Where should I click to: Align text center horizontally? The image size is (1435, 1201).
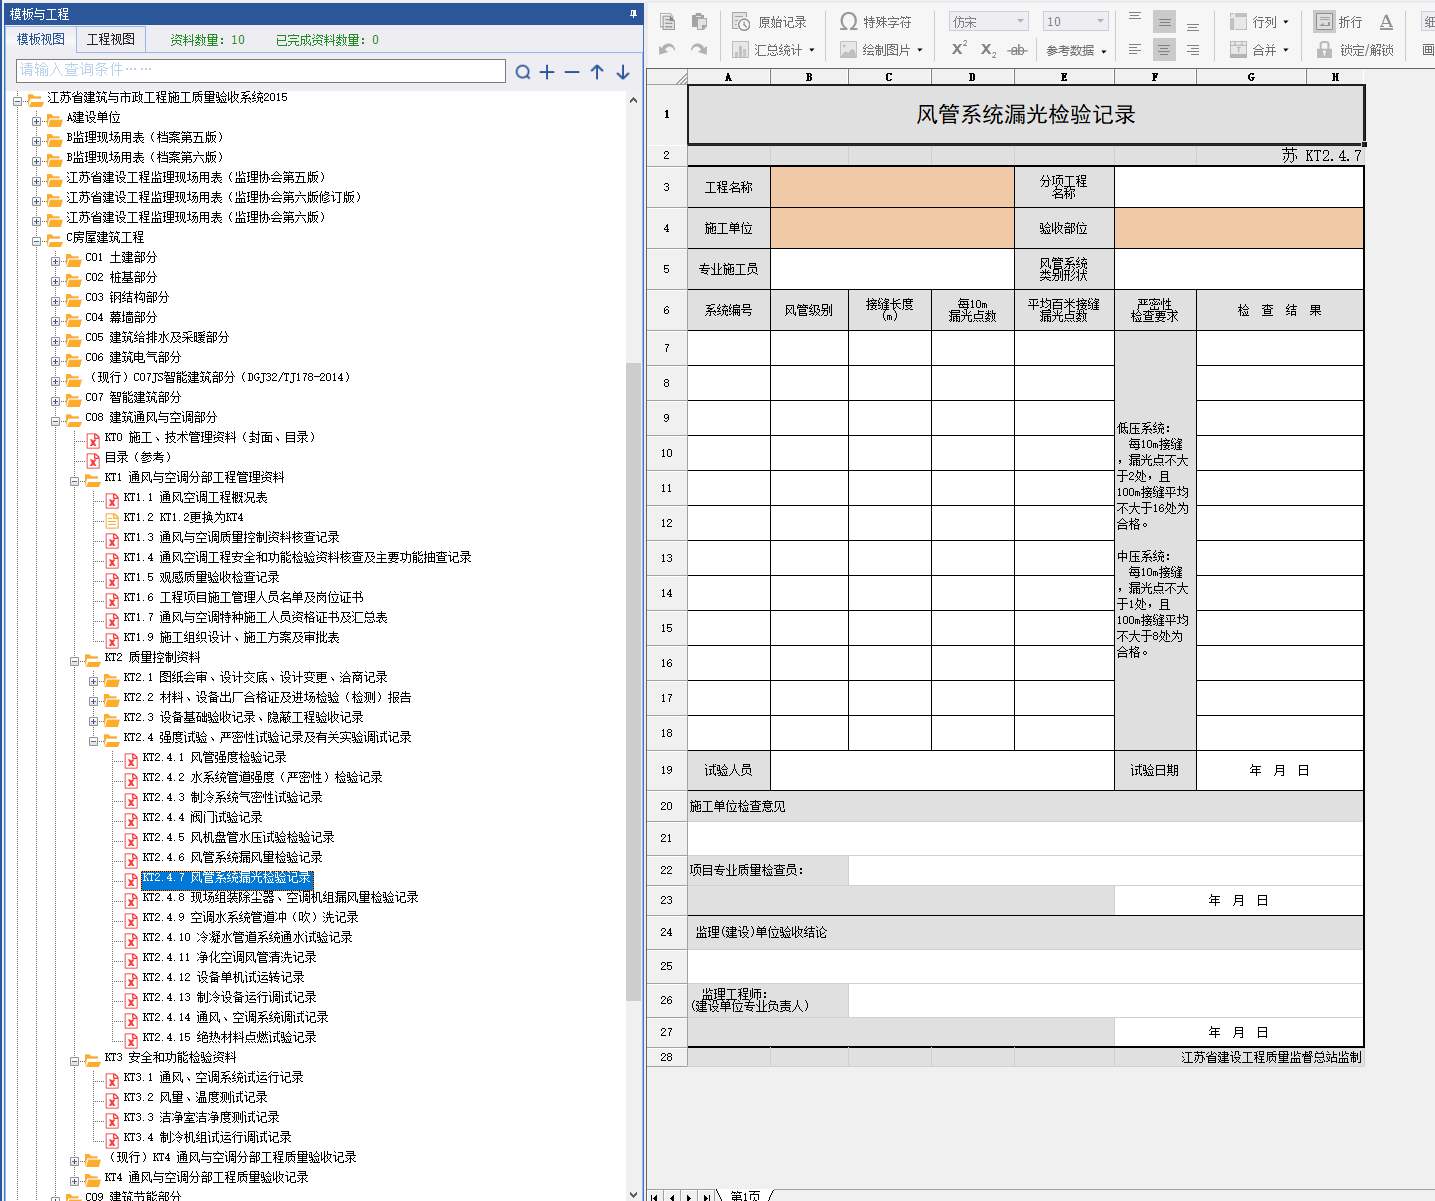[1164, 49]
